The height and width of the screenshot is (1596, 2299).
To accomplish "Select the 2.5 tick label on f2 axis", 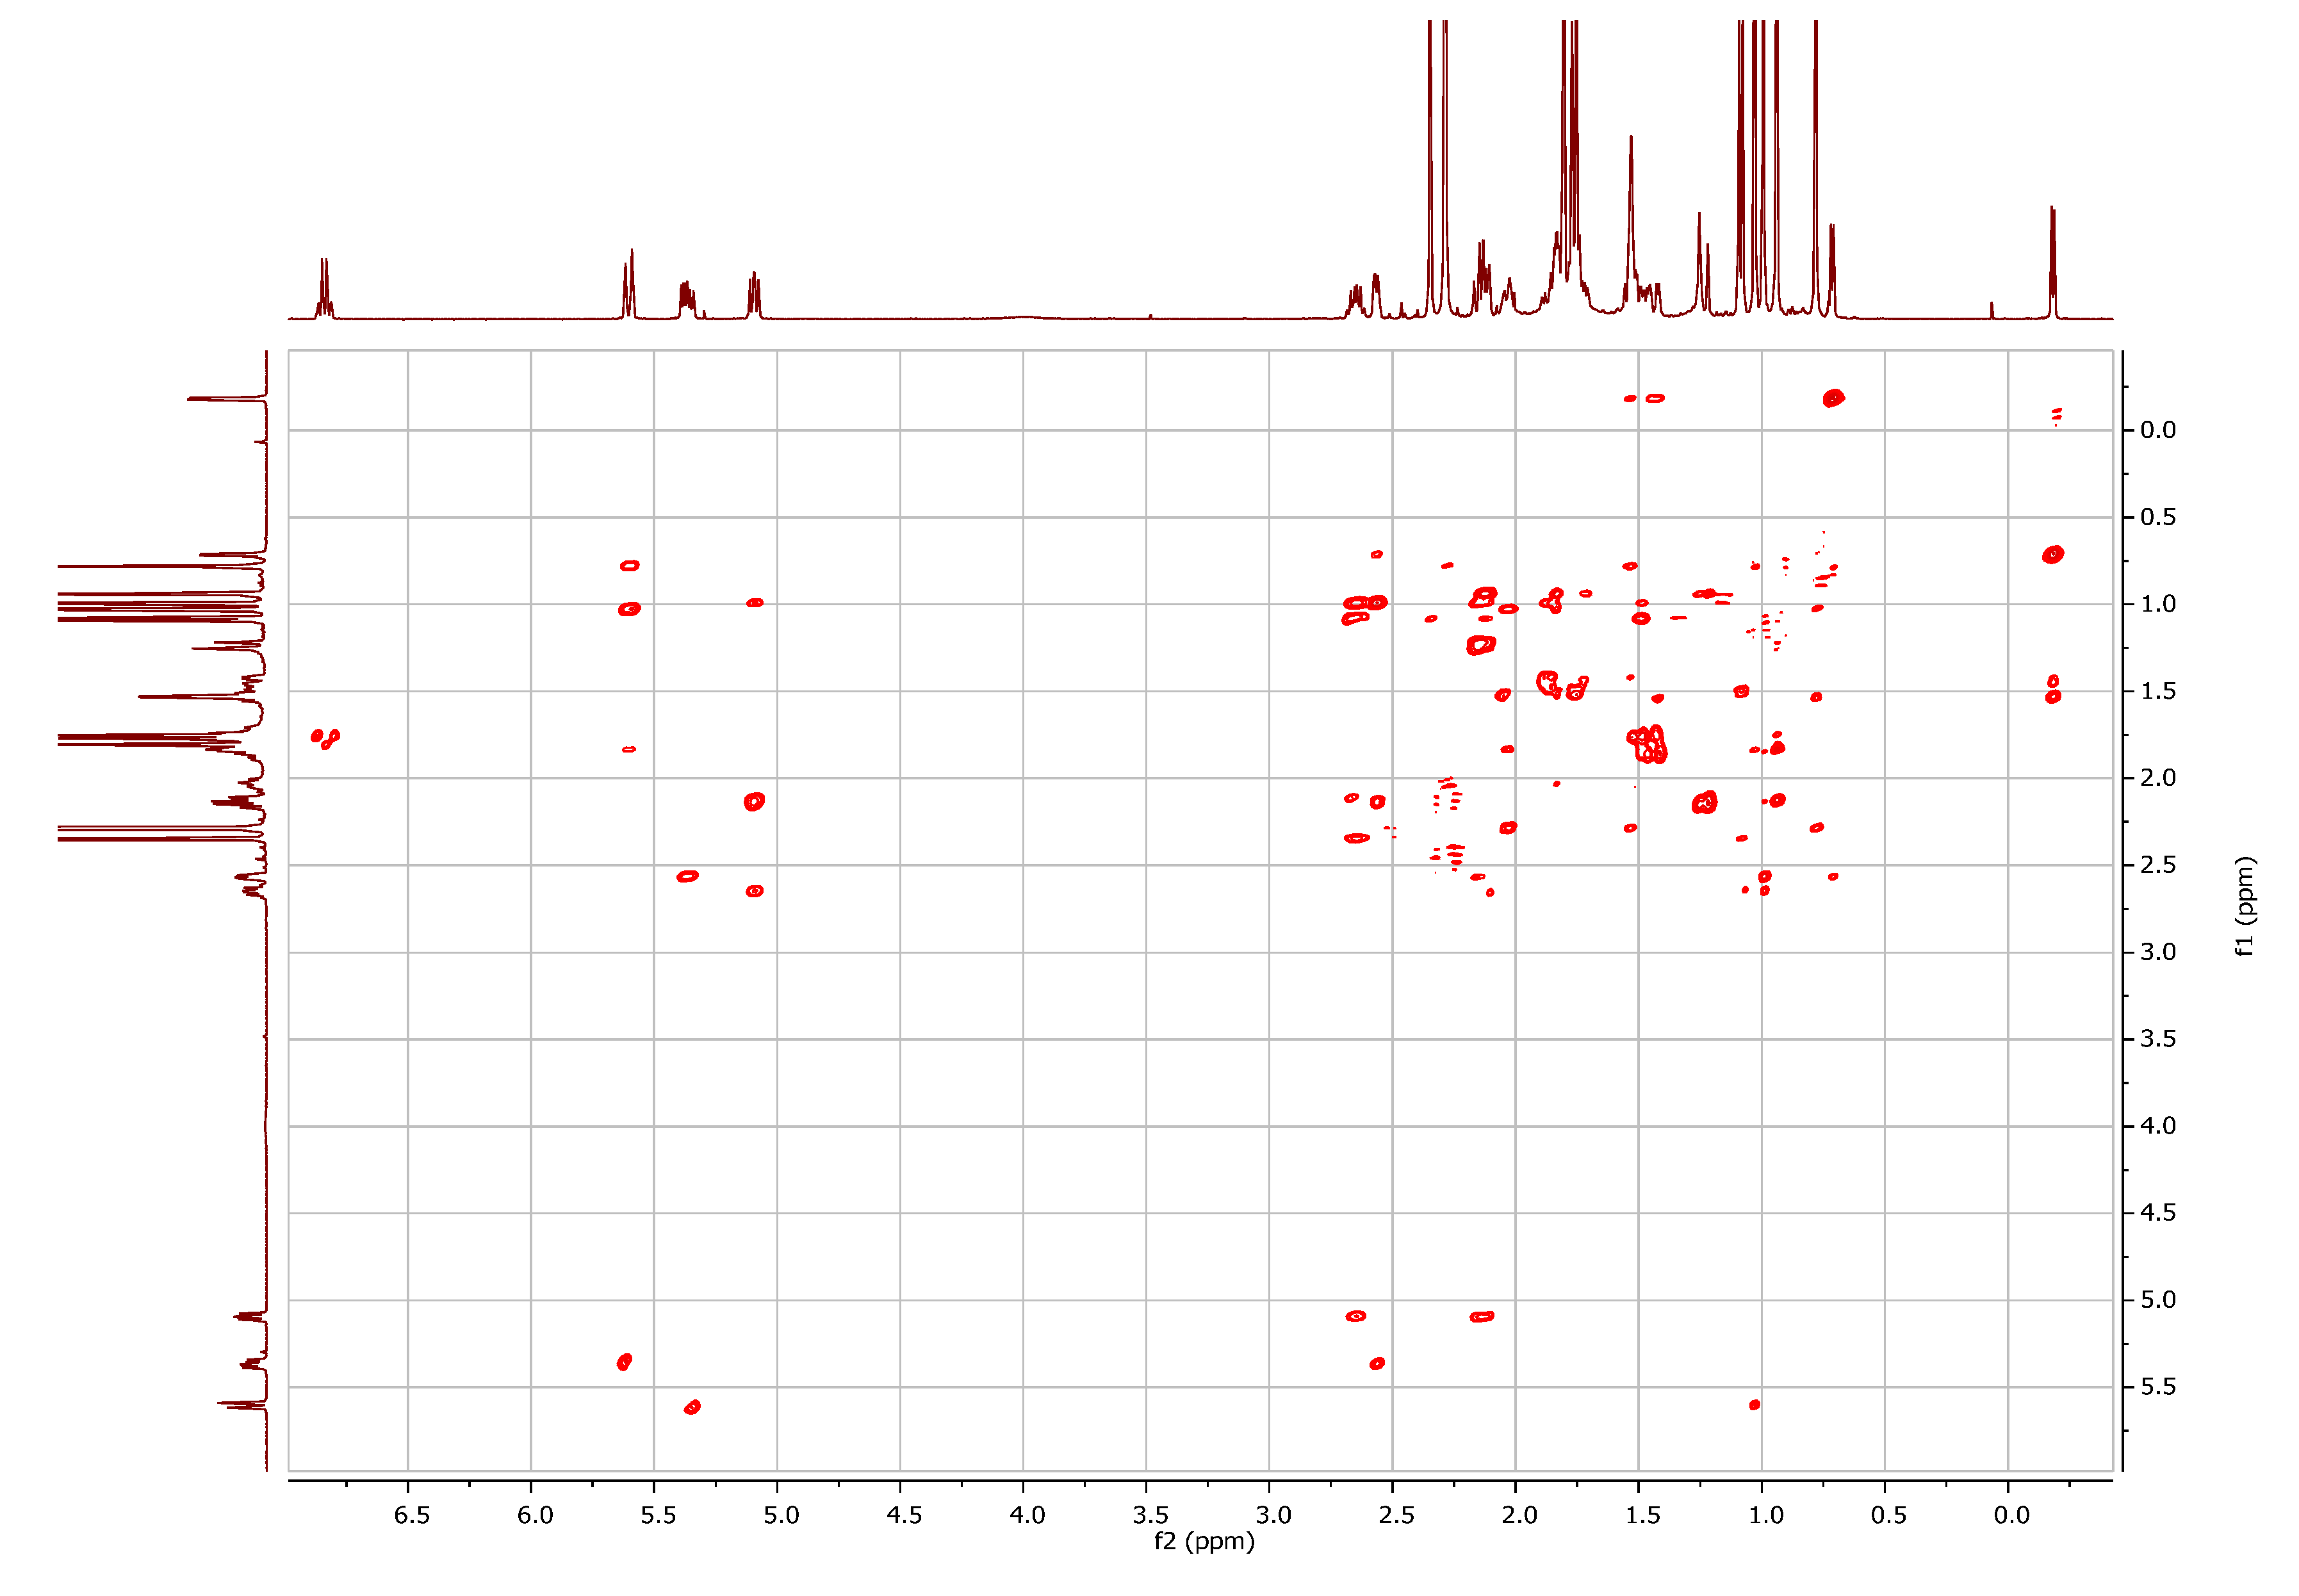I will coord(1396,1515).
